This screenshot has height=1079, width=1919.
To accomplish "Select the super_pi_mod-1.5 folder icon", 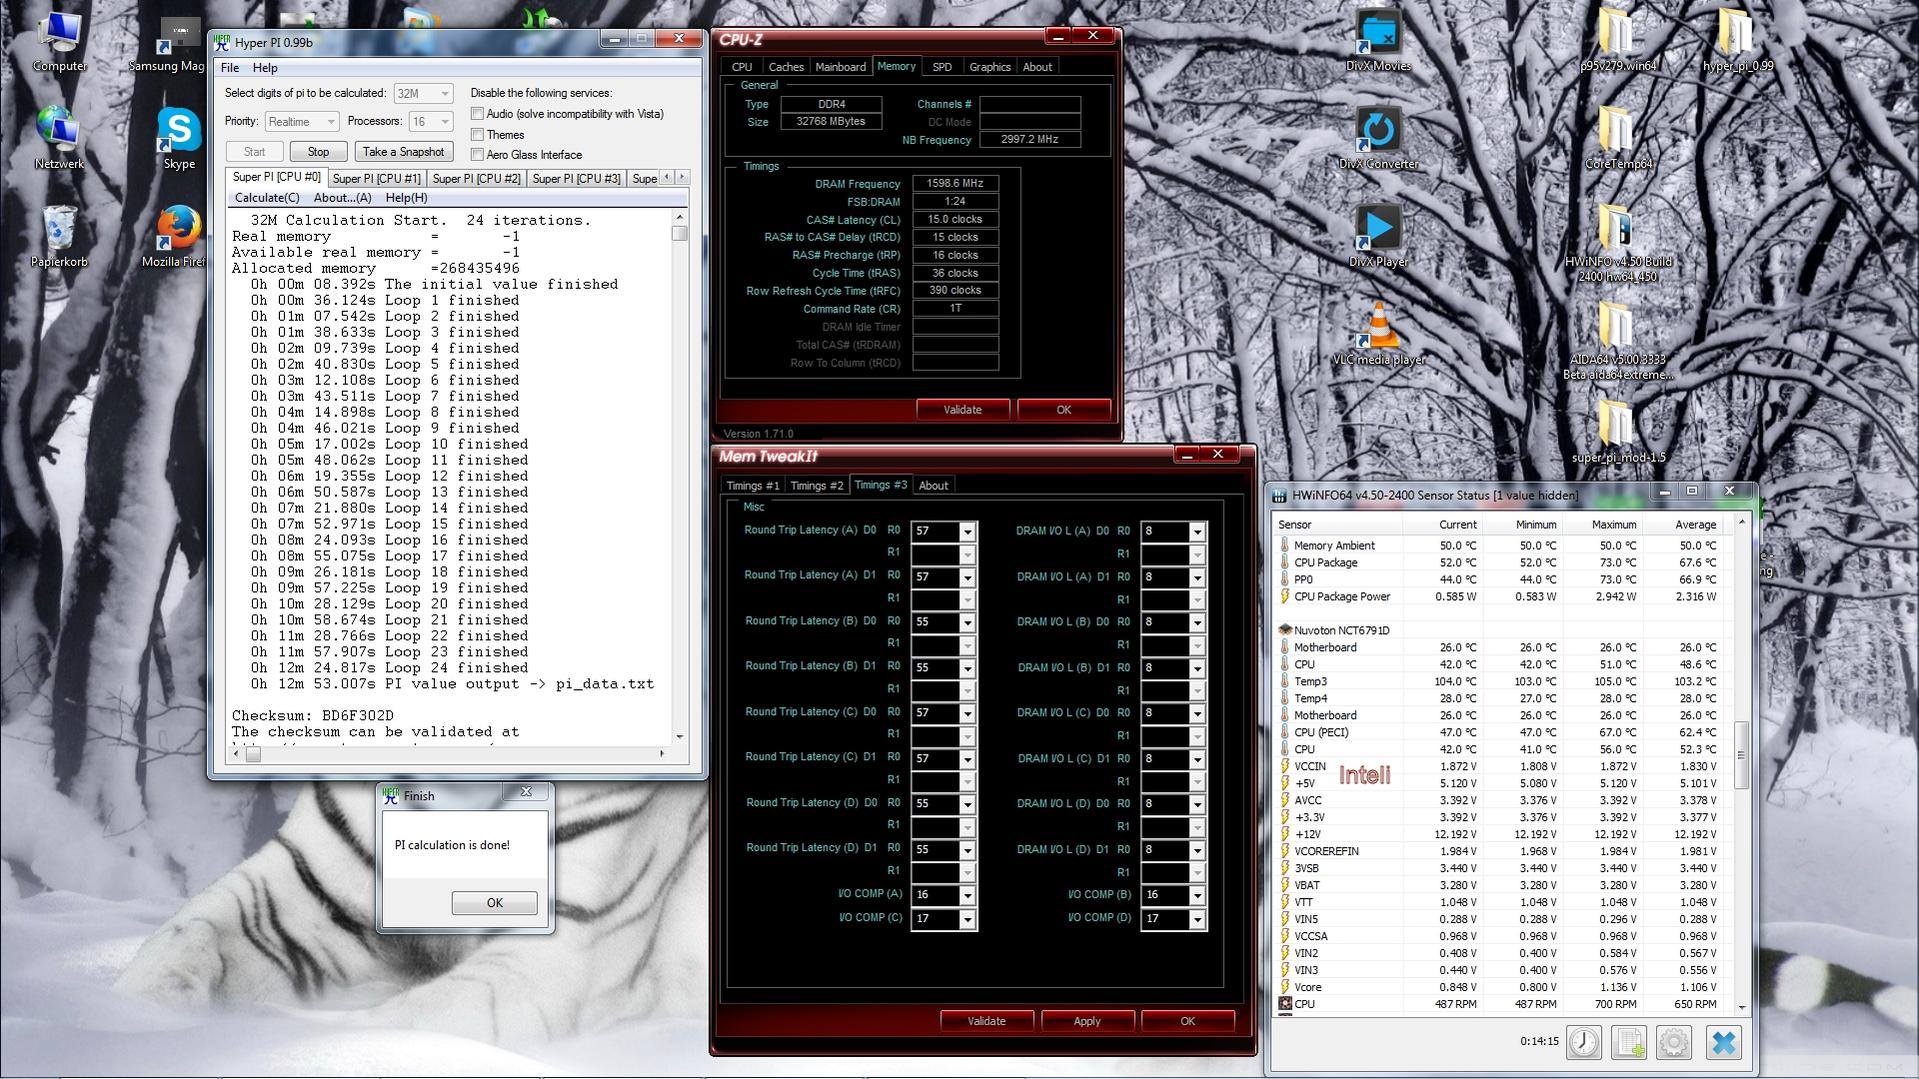I will pos(1617,432).
